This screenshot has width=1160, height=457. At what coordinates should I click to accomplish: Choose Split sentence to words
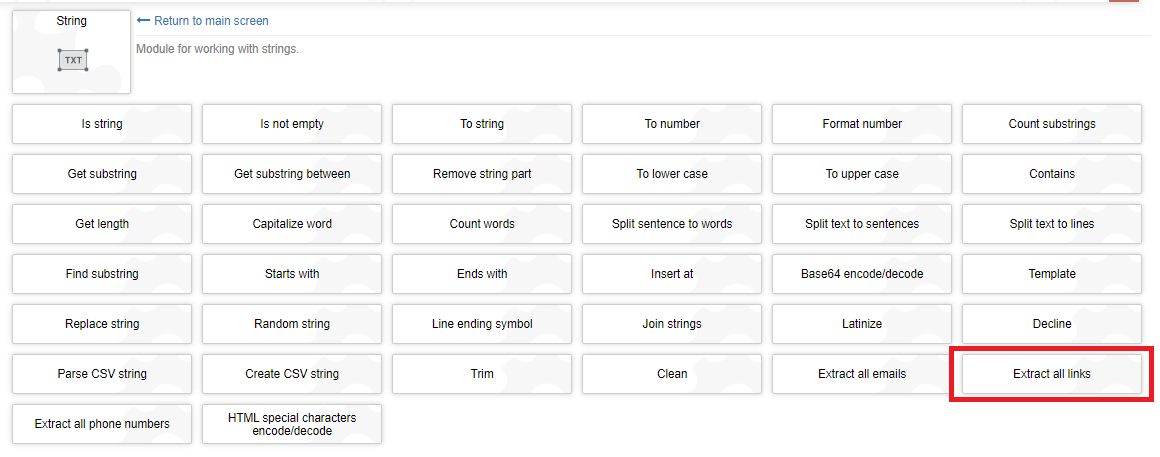[x=672, y=224]
